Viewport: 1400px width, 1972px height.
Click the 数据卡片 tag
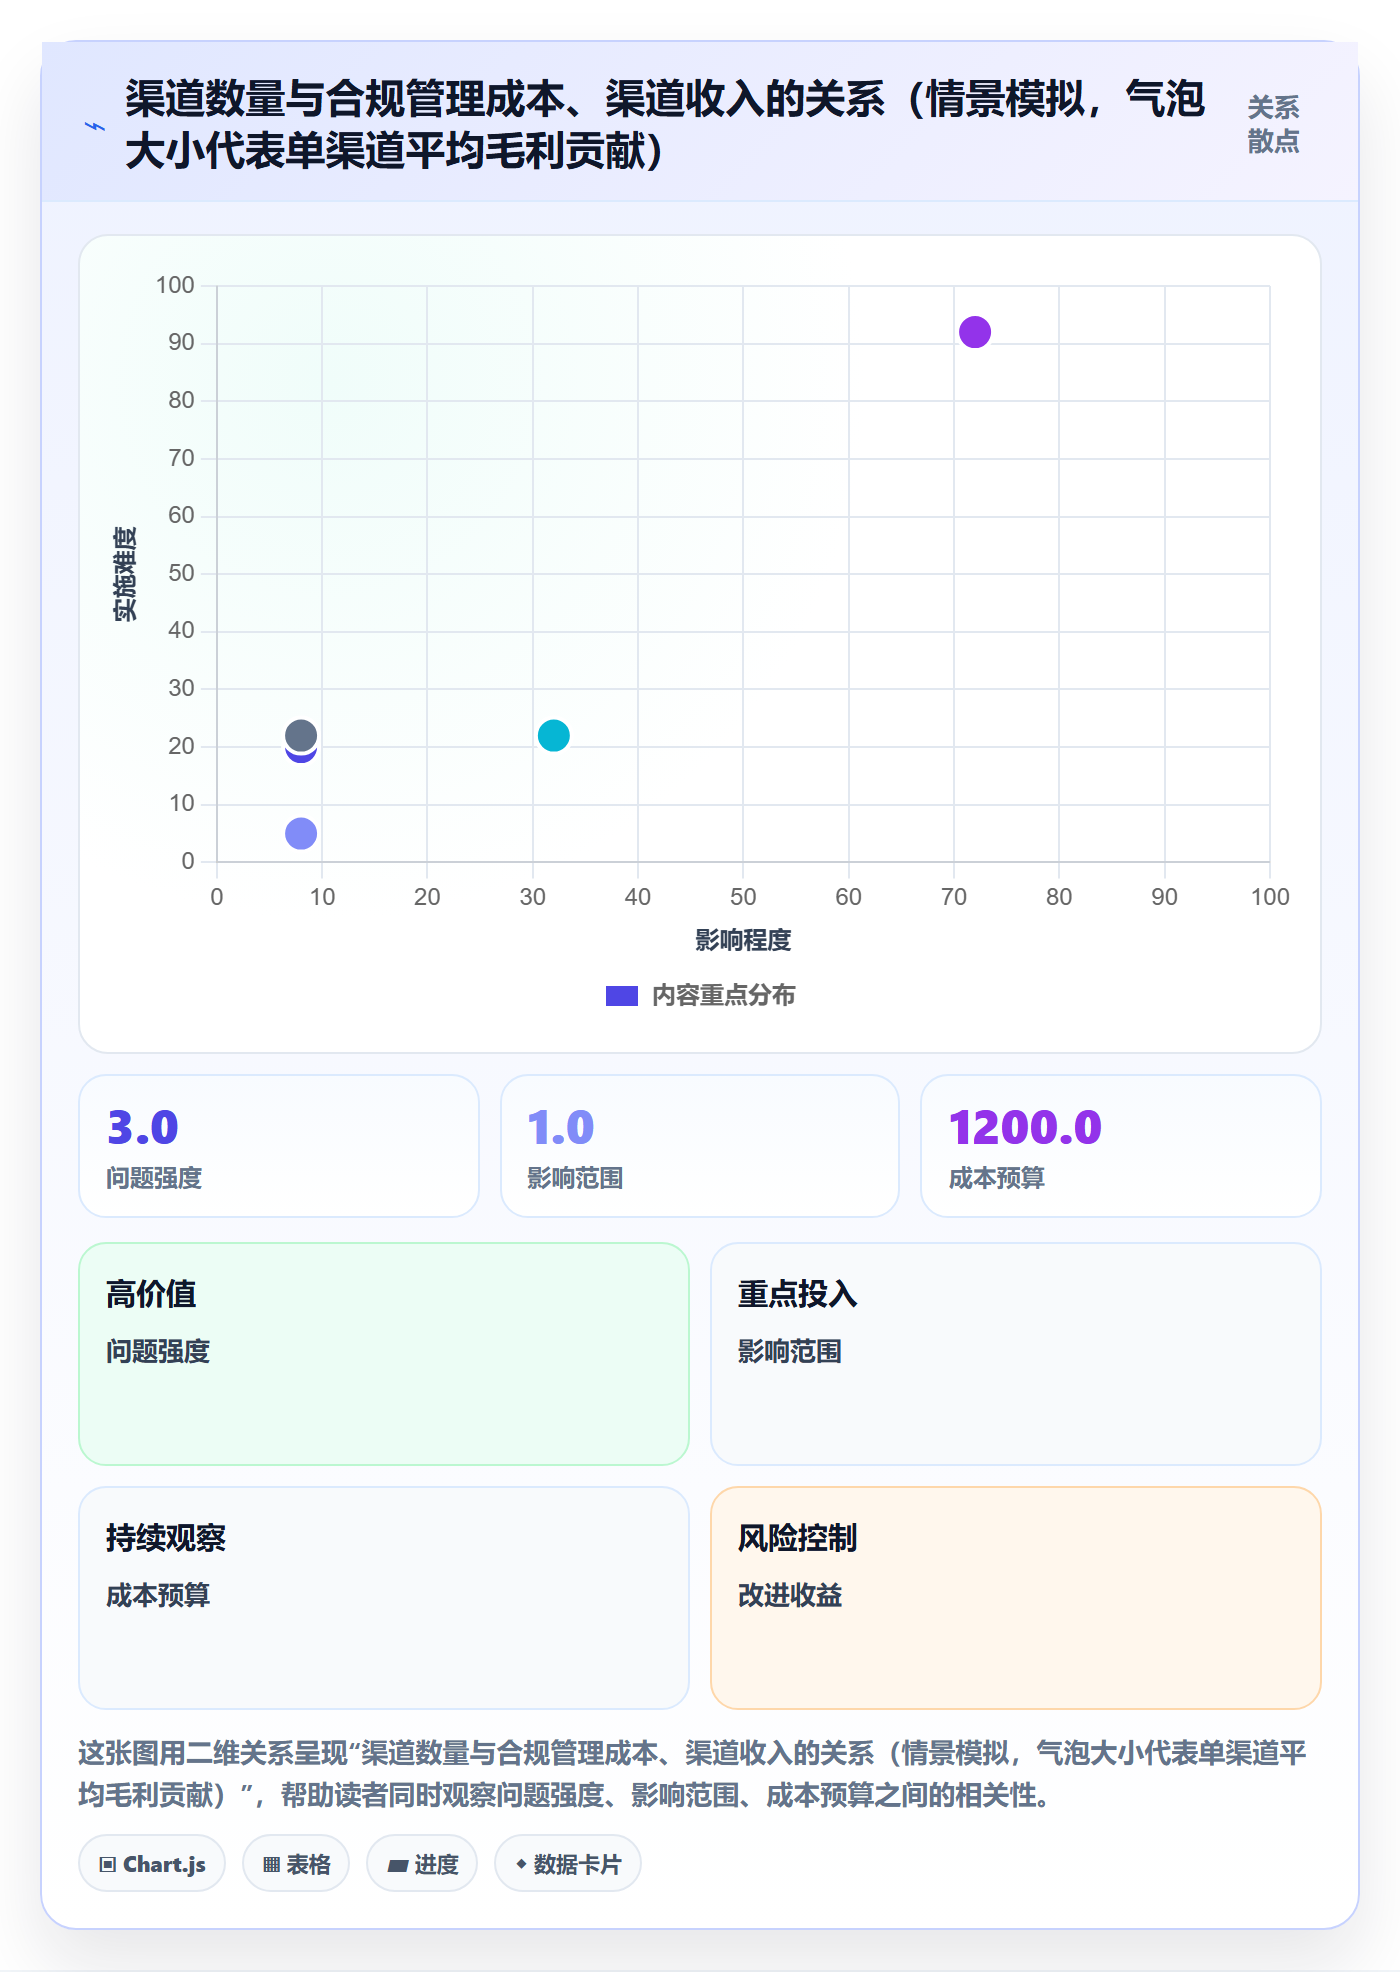coord(568,1864)
